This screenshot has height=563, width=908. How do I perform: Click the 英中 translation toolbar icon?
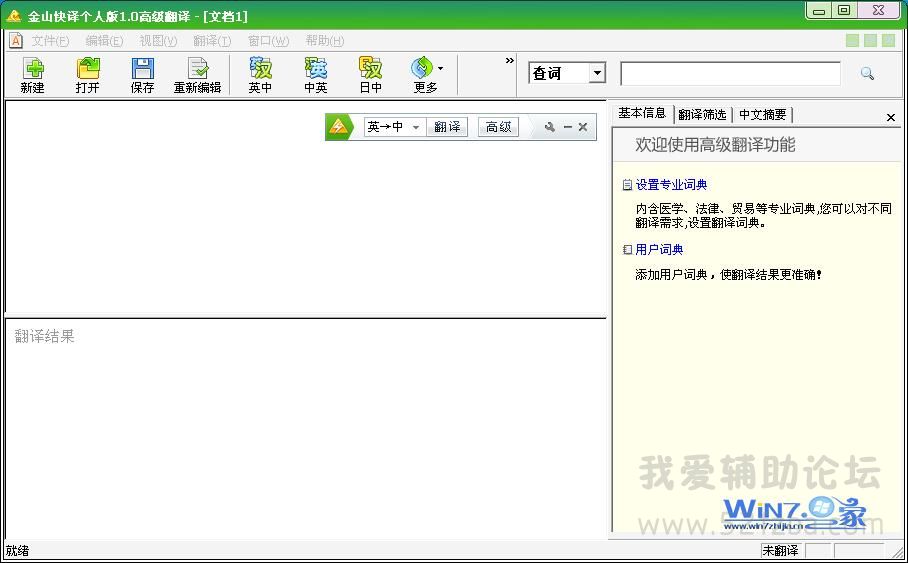pos(260,75)
